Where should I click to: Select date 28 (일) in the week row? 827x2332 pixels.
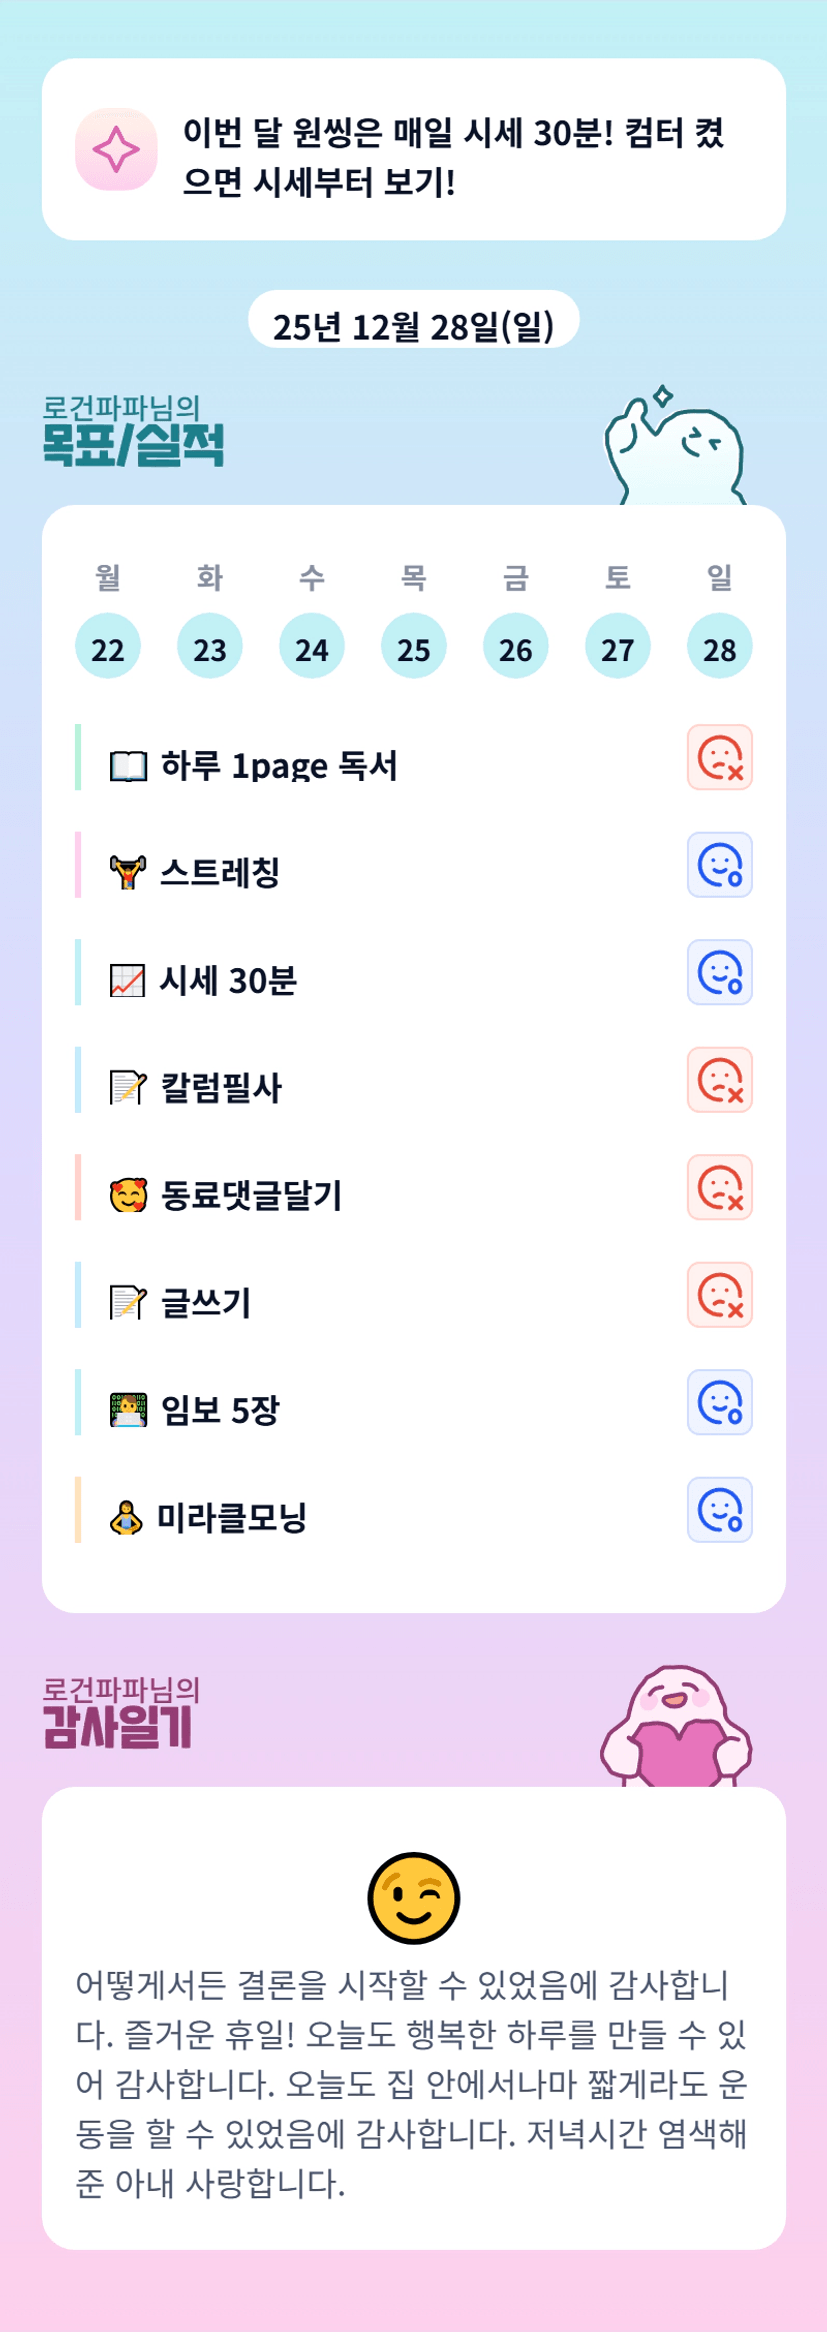(x=719, y=647)
